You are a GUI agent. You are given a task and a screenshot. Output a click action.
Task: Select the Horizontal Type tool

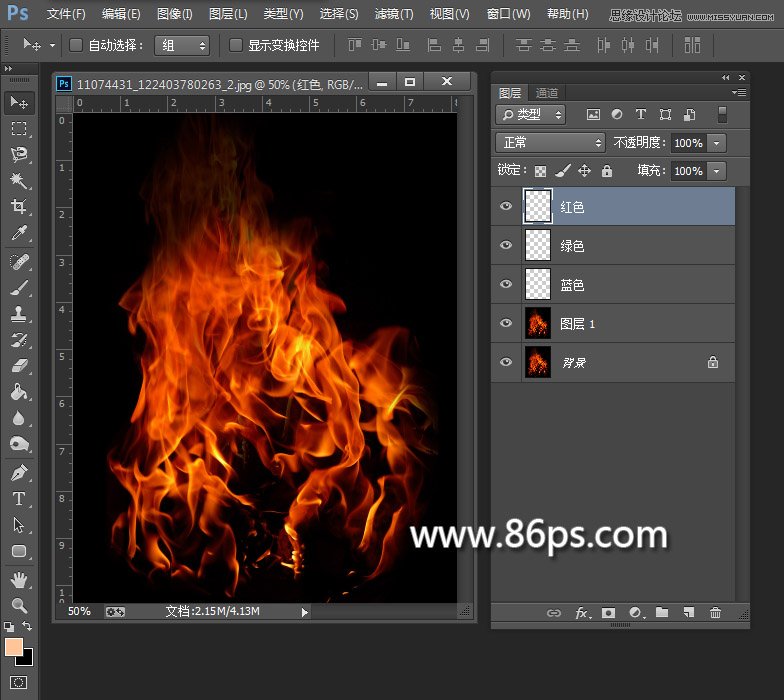(x=19, y=499)
